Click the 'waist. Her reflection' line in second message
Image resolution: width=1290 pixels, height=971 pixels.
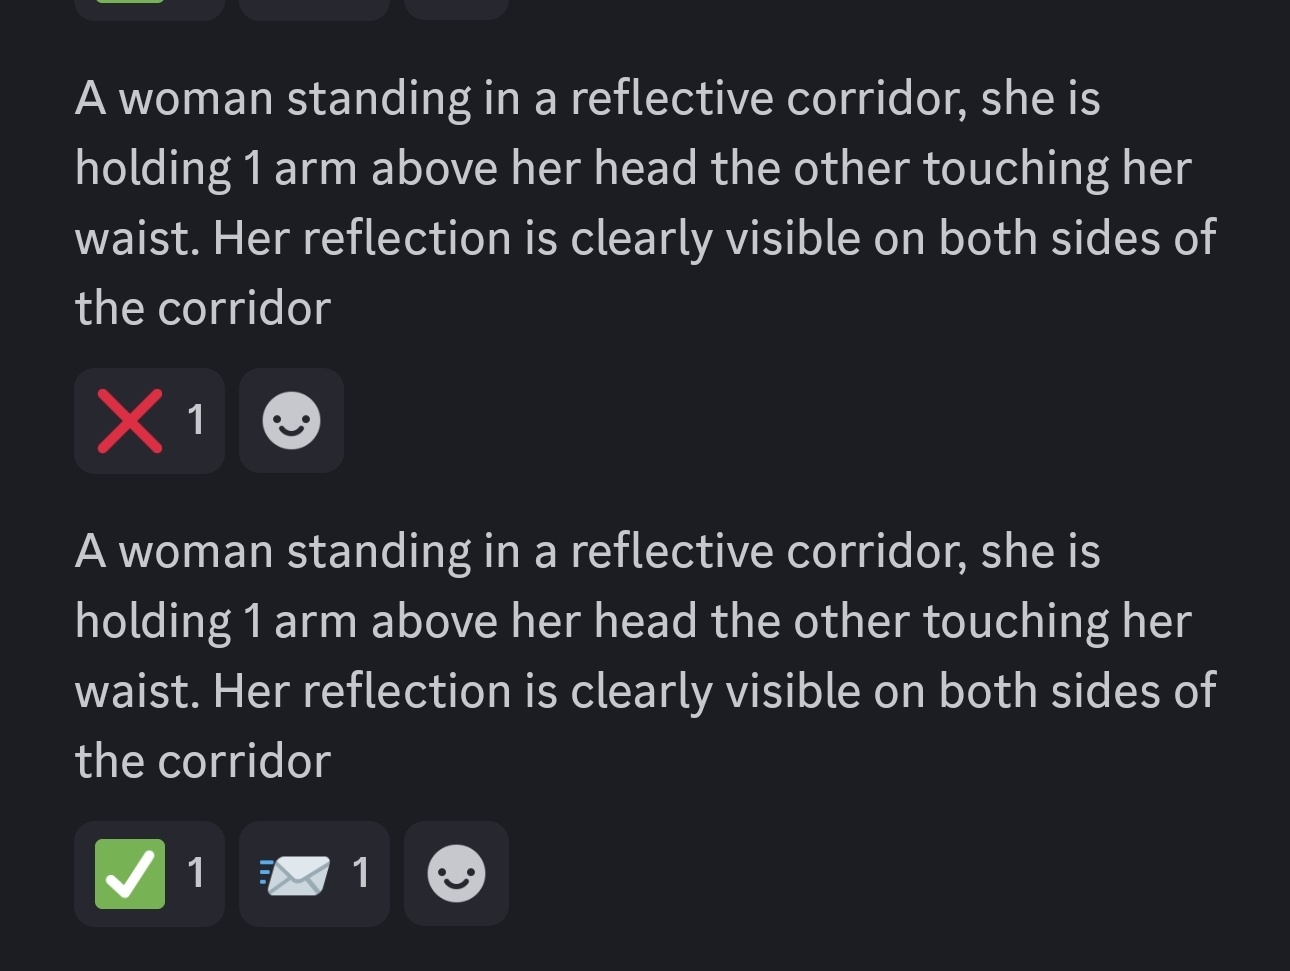[645, 693]
